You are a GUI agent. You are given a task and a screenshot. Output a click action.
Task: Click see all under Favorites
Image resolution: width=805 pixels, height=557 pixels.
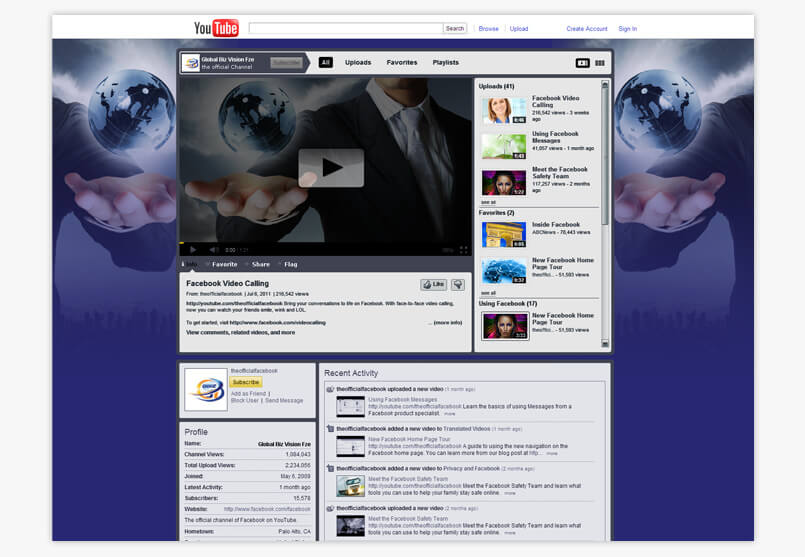click(488, 293)
